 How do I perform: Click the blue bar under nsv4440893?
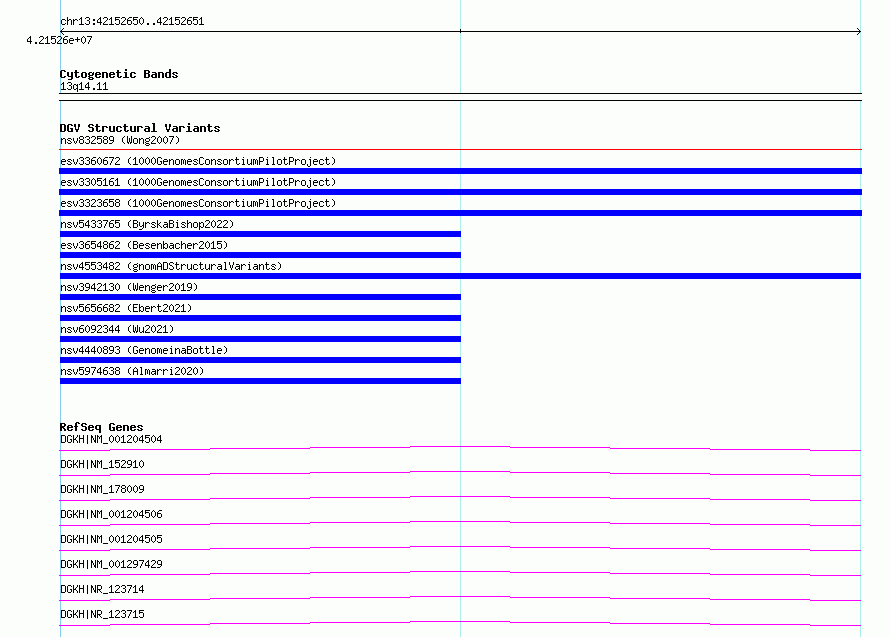point(260,360)
